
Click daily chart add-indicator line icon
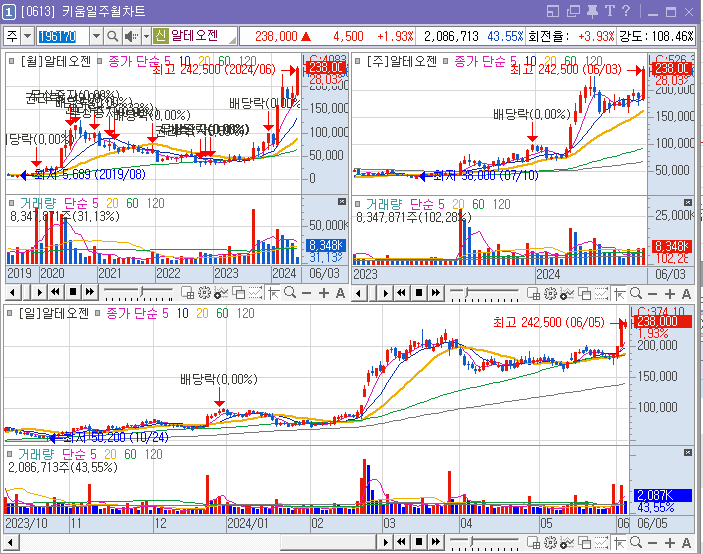567,543
